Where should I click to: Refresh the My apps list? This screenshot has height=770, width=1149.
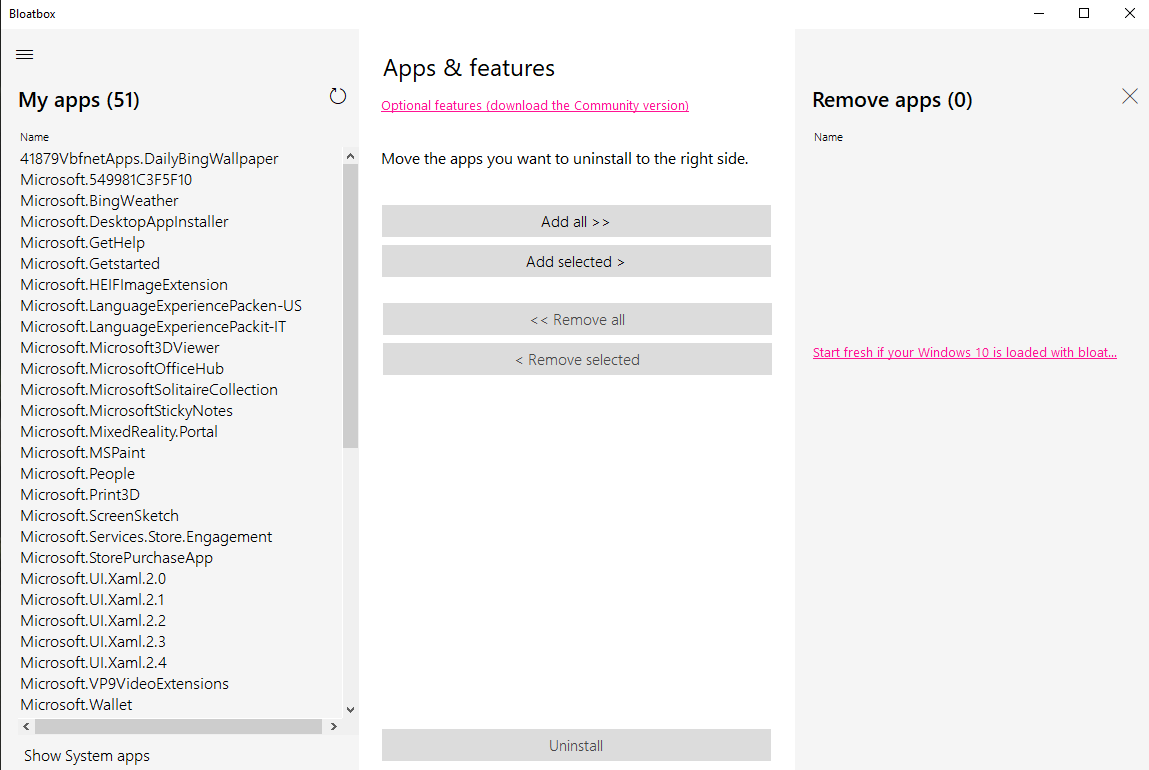click(337, 96)
